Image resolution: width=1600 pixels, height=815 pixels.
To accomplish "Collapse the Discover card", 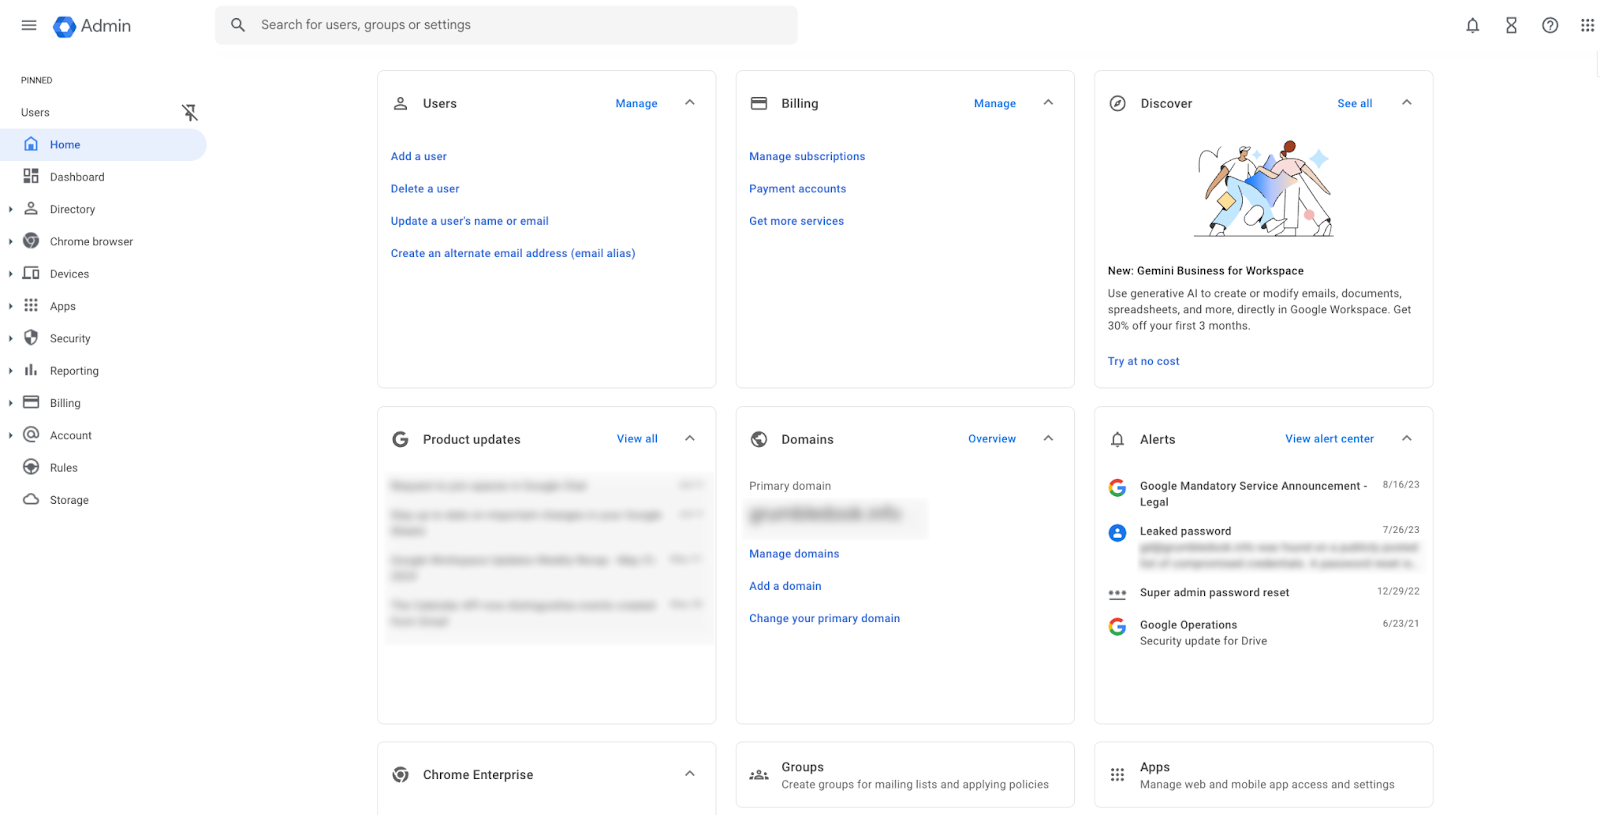I will pos(1407,103).
